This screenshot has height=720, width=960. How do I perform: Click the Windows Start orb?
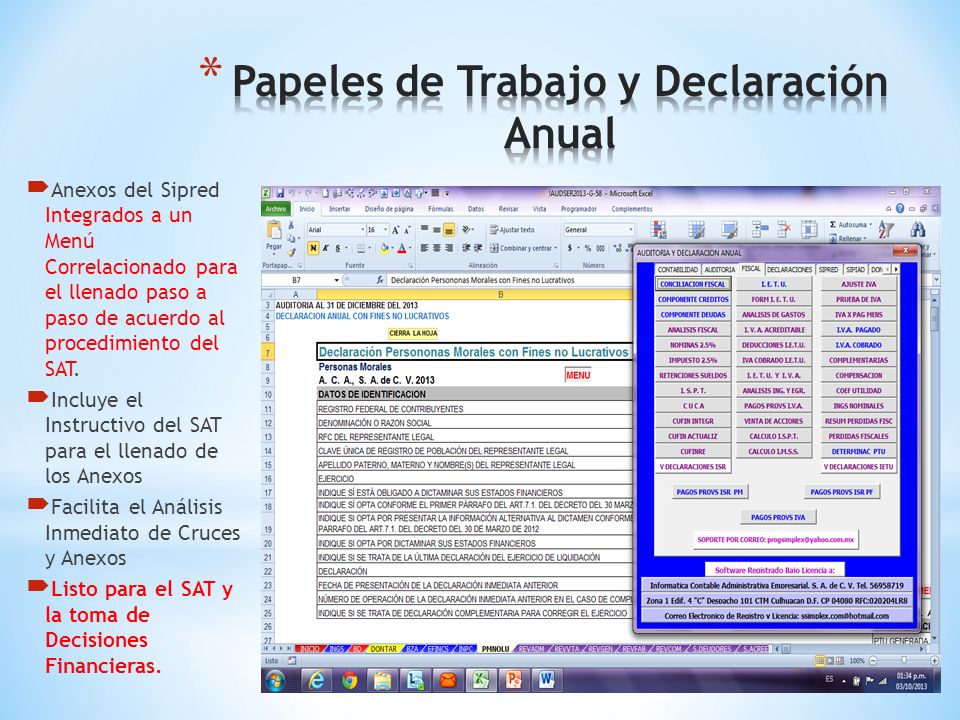[276, 680]
